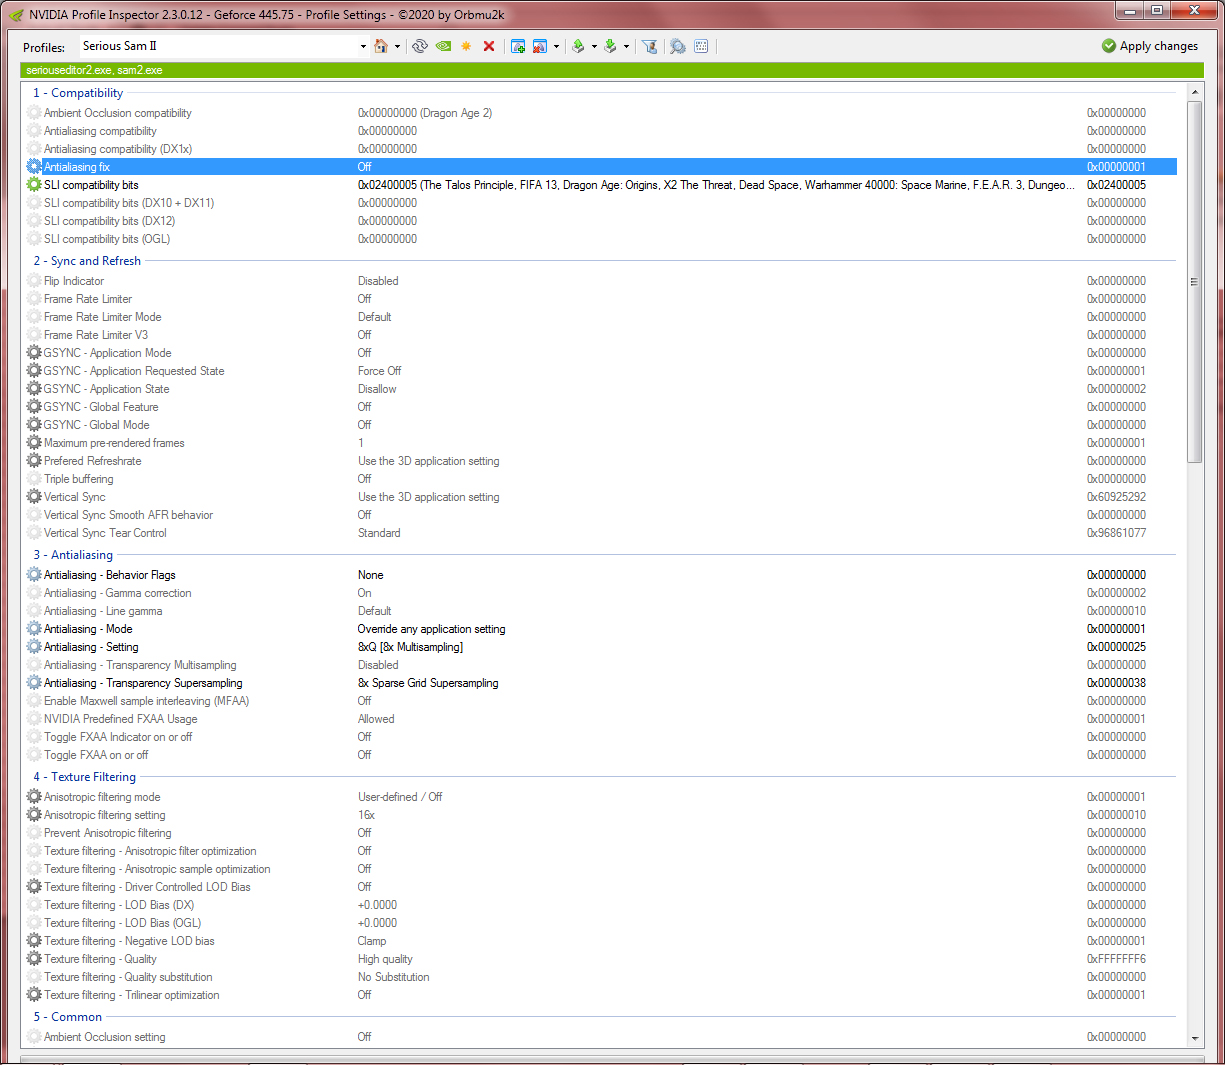Select the home icon to reset current profile
Viewport: 1225px width, 1065px height.
(381, 46)
